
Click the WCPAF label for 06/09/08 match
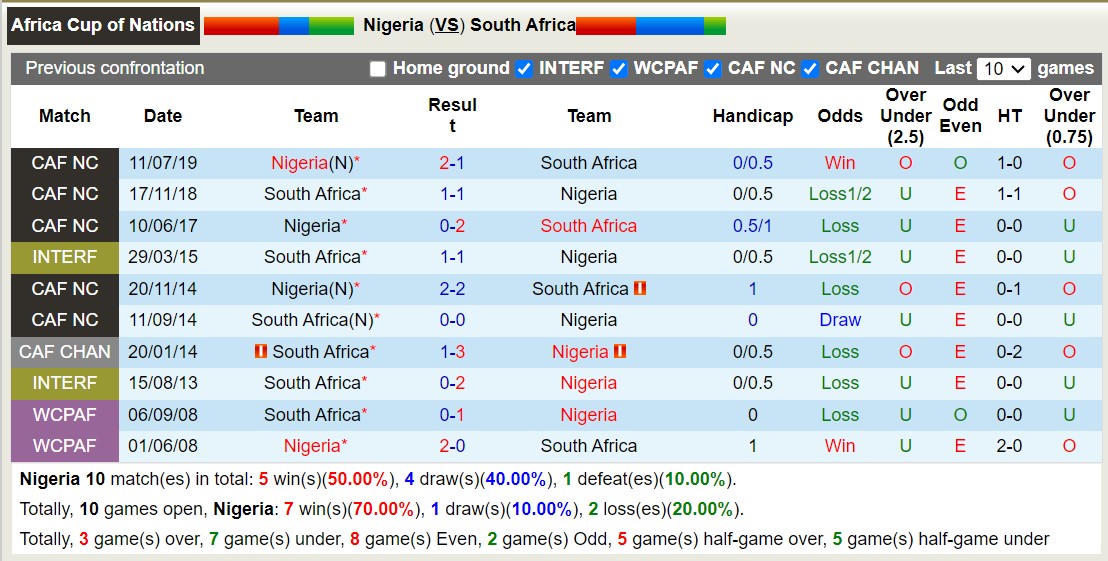click(65, 414)
